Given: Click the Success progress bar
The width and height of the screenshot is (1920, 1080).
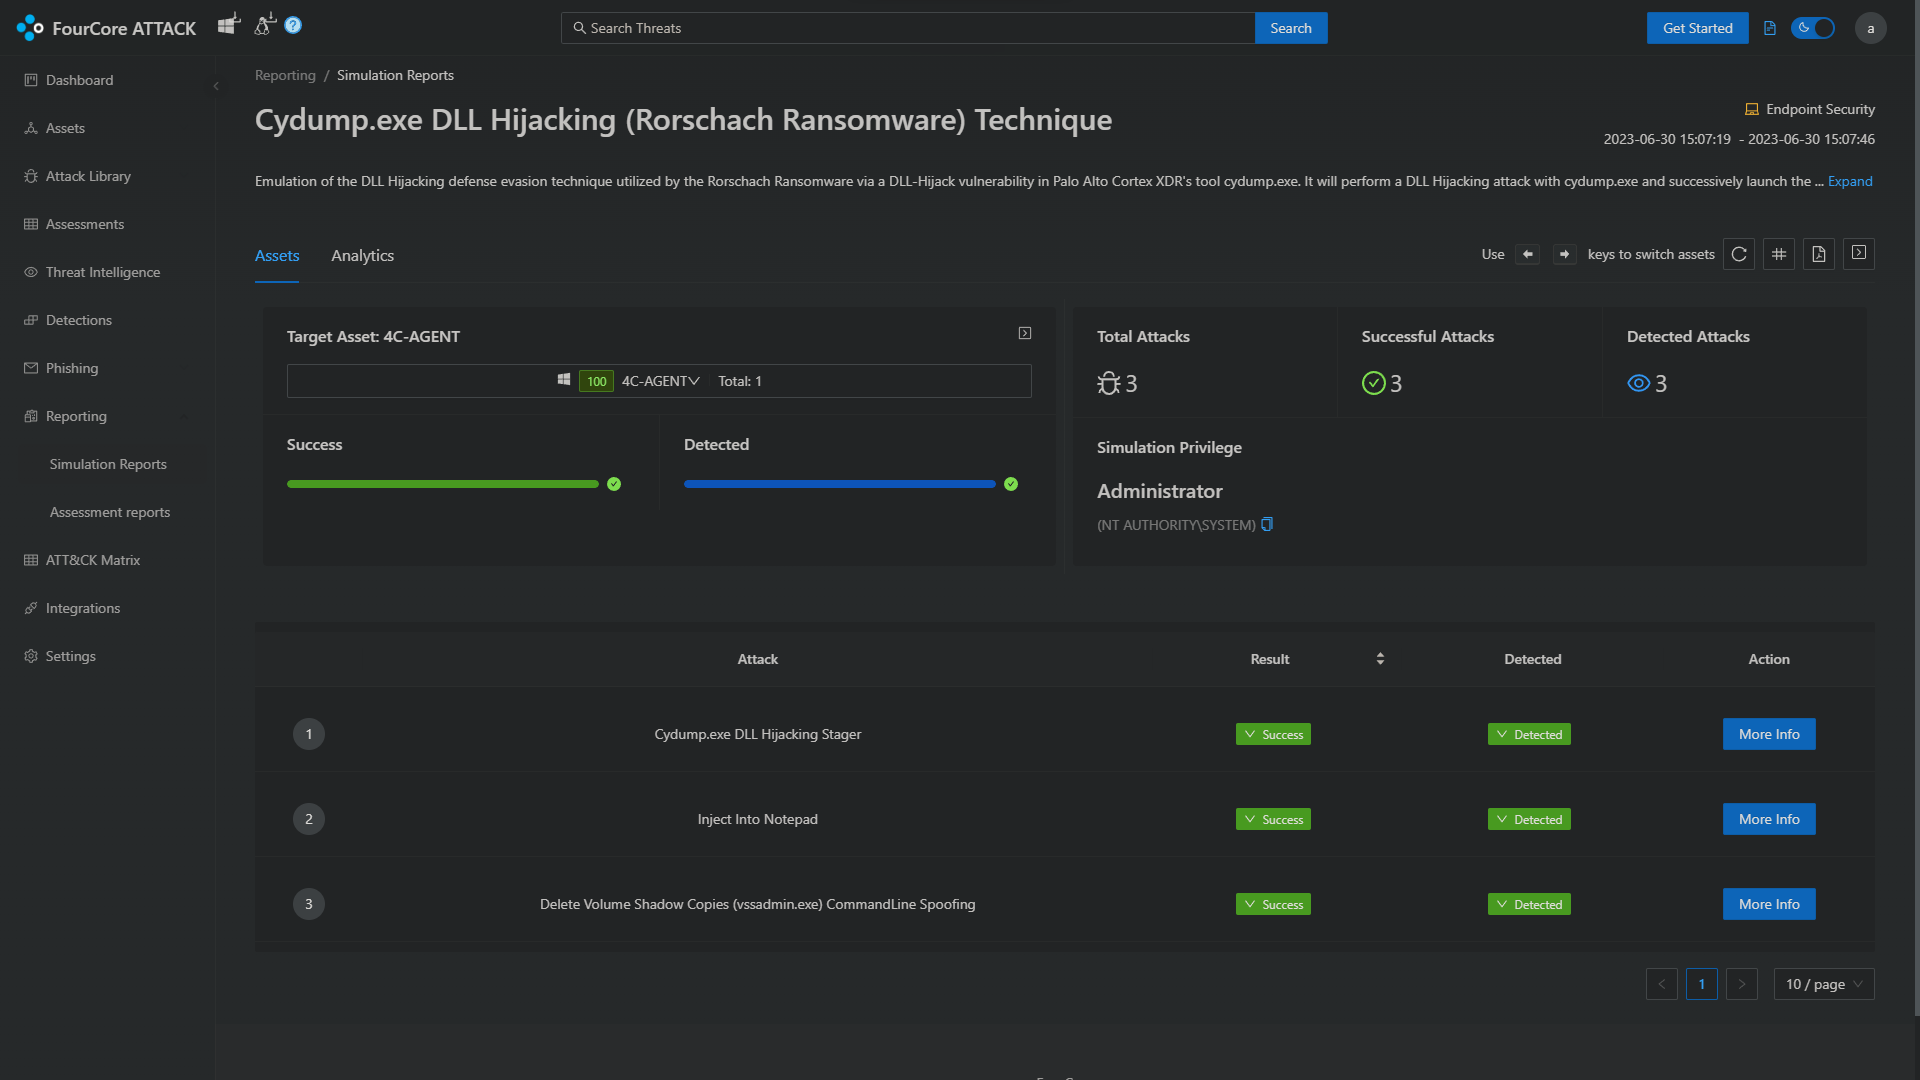Looking at the screenshot, I should tap(443, 484).
